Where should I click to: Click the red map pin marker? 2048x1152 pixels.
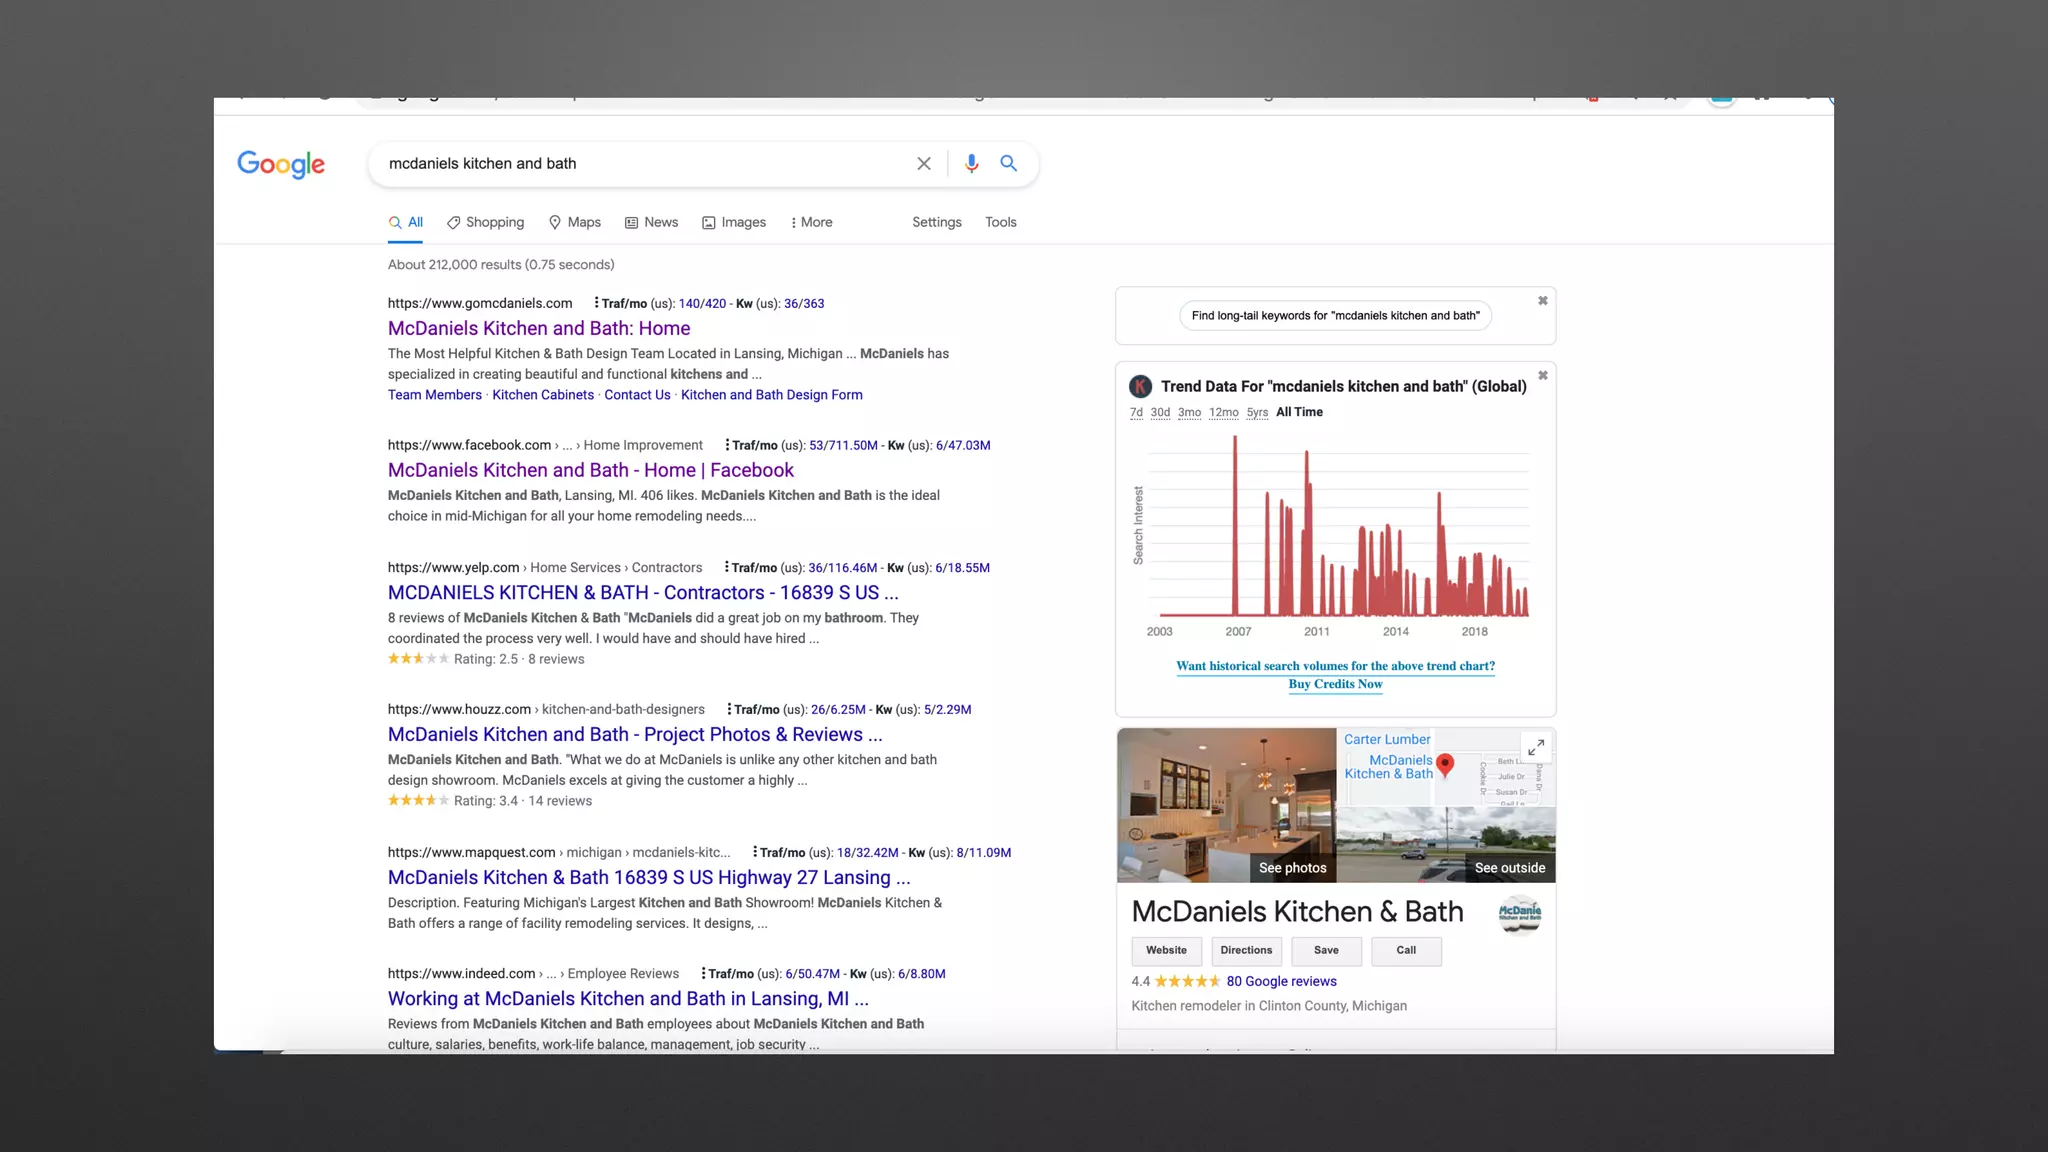pyautogui.click(x=1445, y=767)
